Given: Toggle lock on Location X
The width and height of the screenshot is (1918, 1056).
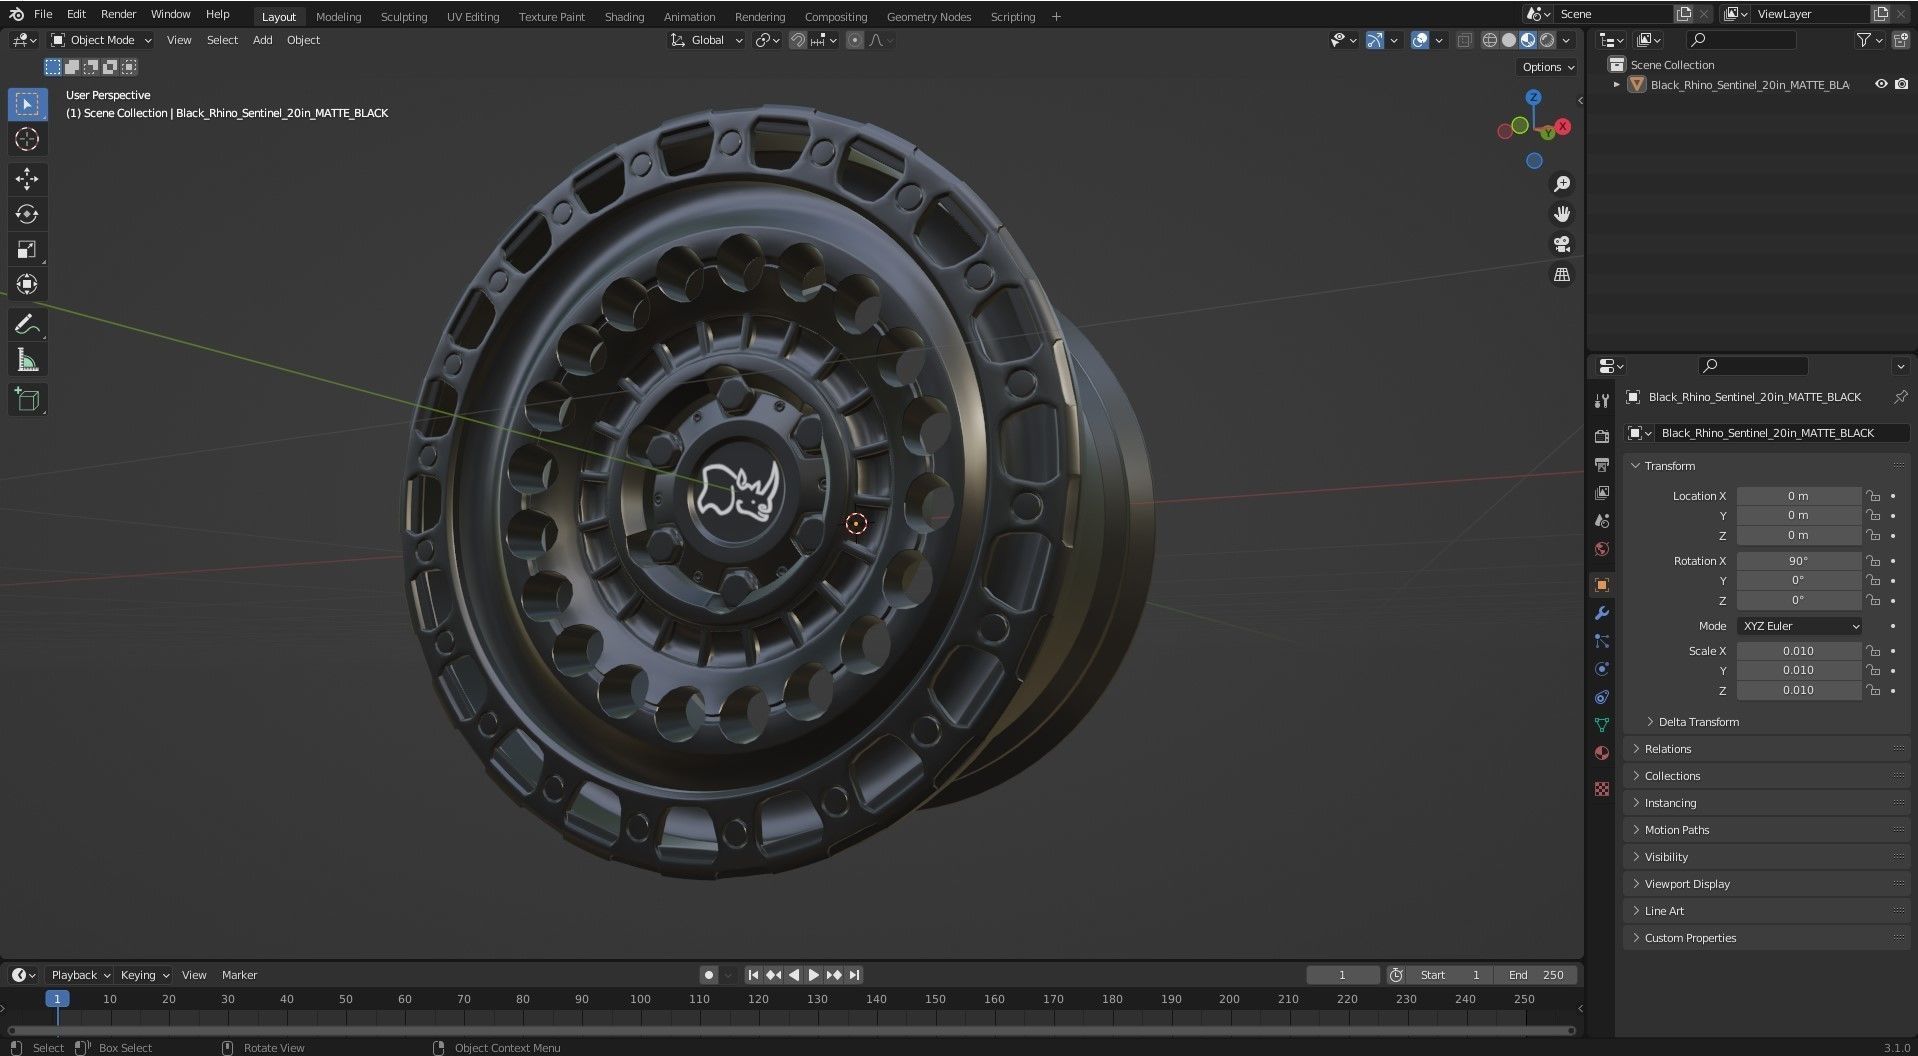Looking at the screenshot, I should 1873,496.
